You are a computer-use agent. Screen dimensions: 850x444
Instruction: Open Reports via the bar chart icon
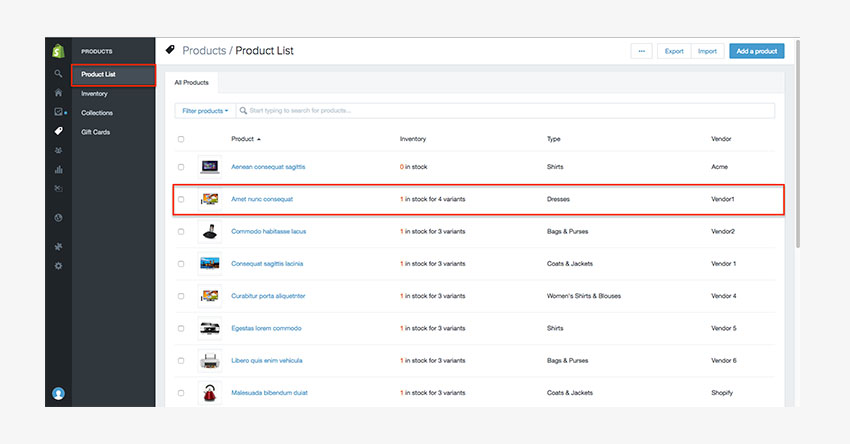click(58, 170)
